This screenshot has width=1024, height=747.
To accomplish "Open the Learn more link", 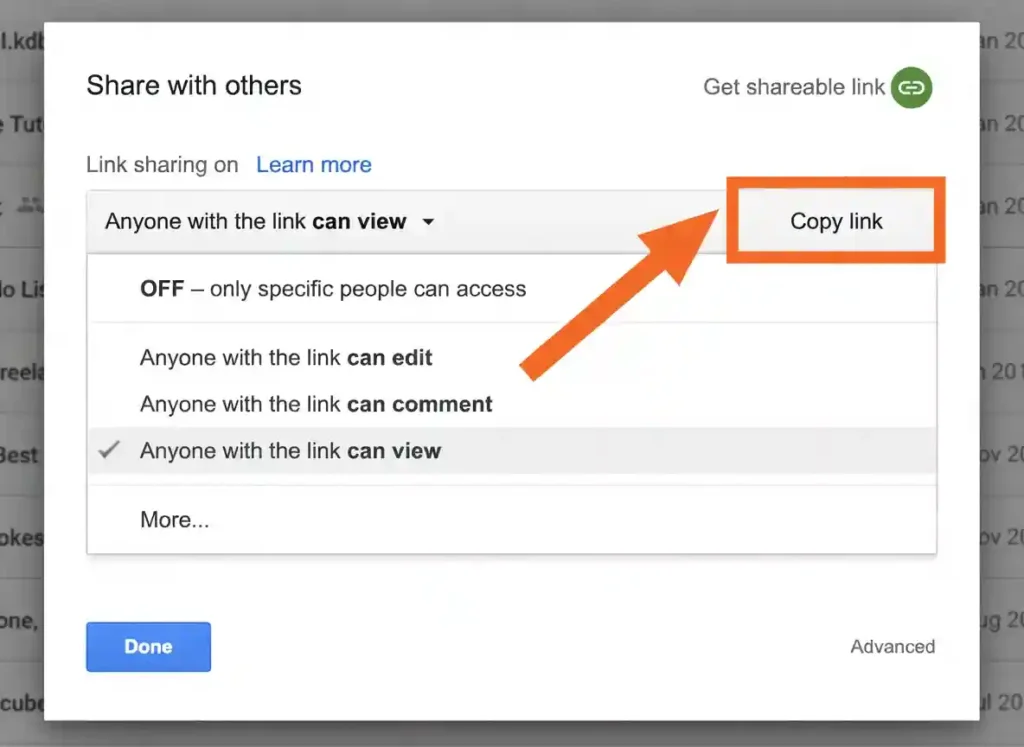I will (313, 165).
